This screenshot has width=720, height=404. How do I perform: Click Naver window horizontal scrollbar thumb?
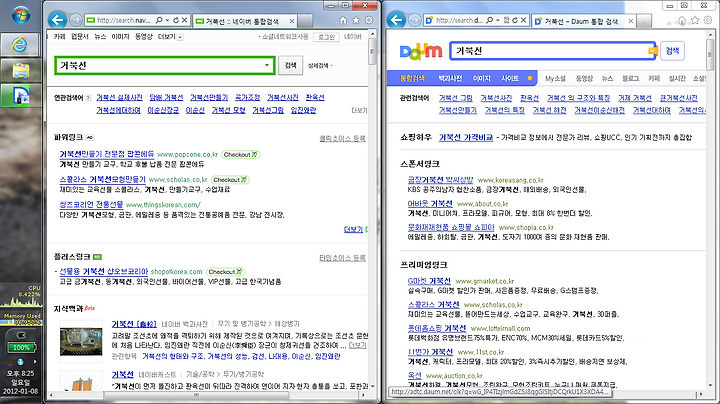(x=197, y=395)
